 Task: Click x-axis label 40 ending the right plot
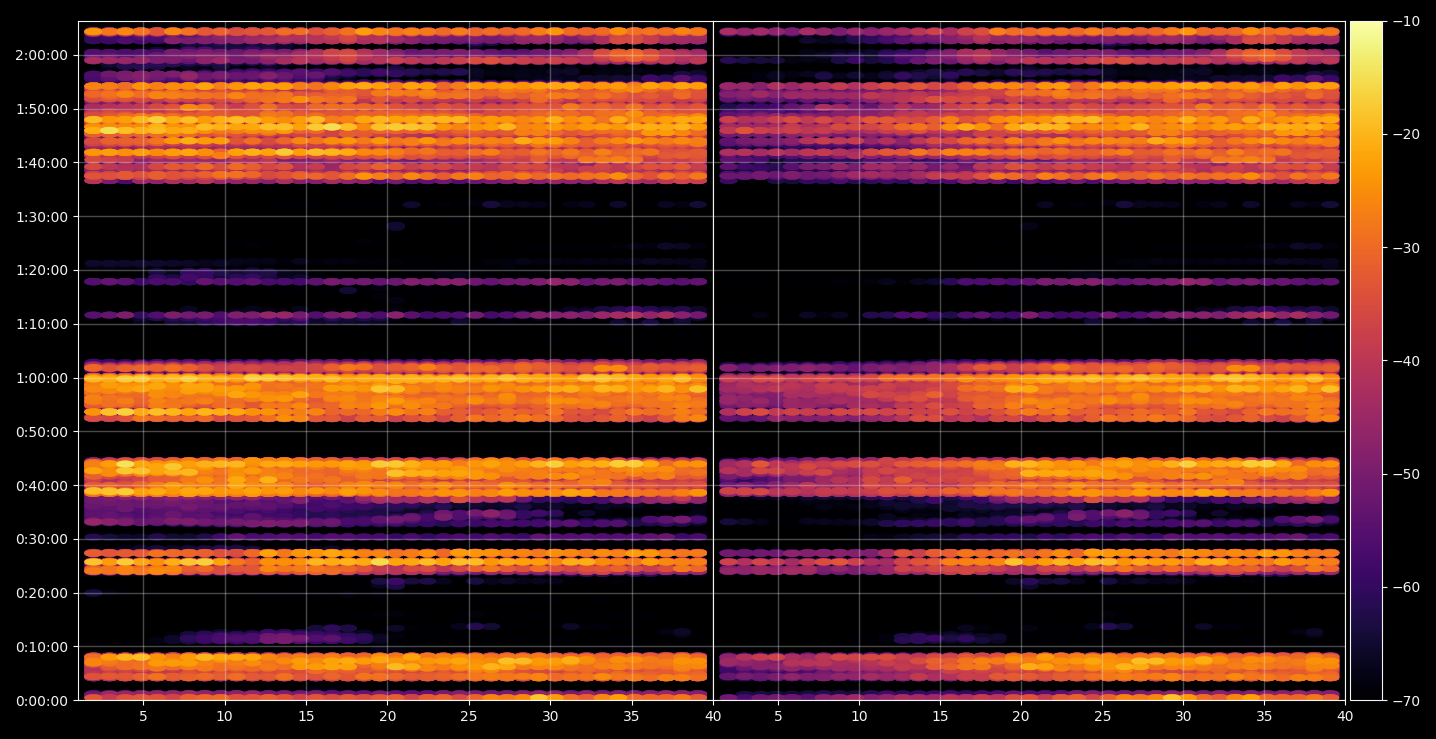tap(1346, 716)
